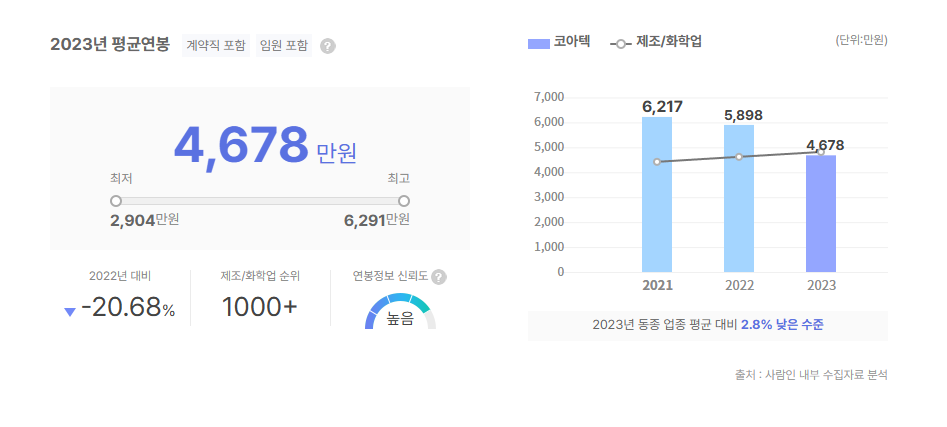Click the 1000+ ranking value
The height and width of the screenshot is (427, 947).
[x=260, y=308]
